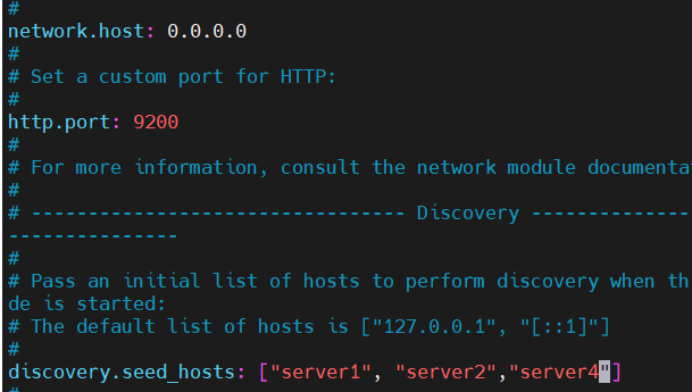Click the 'Pass an initial list of hosts' comment
Viewport: 692px width, 392px height.
[x=349, y=281]
